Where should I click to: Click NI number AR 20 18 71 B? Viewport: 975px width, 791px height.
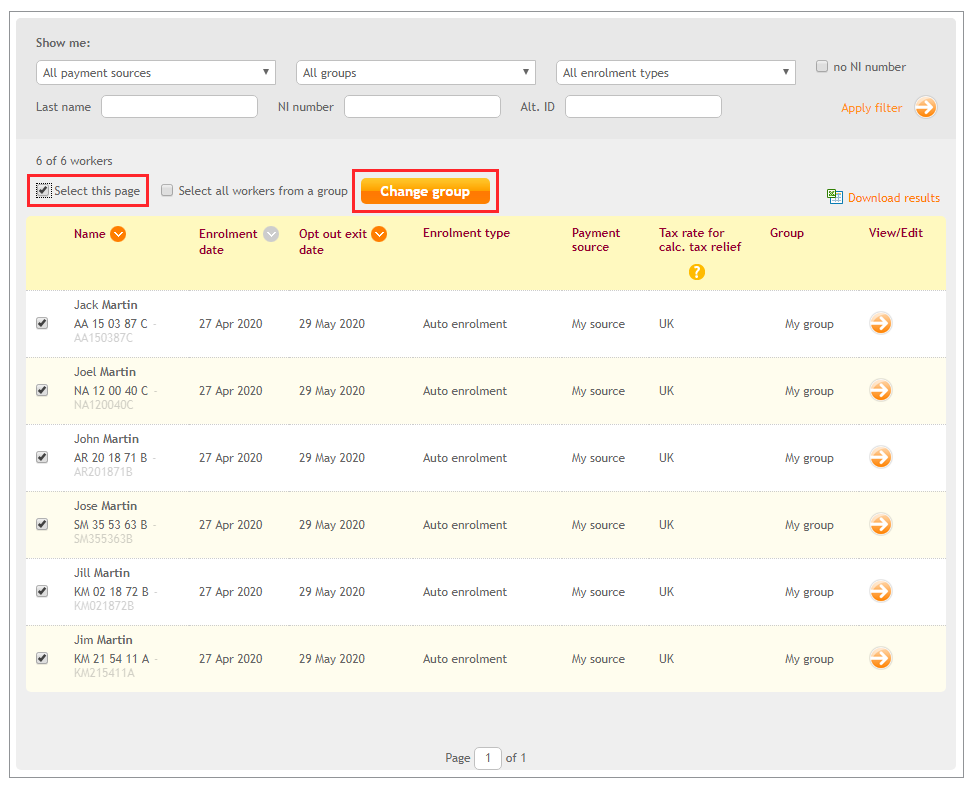pyautogui.click(x=111, y=458)
